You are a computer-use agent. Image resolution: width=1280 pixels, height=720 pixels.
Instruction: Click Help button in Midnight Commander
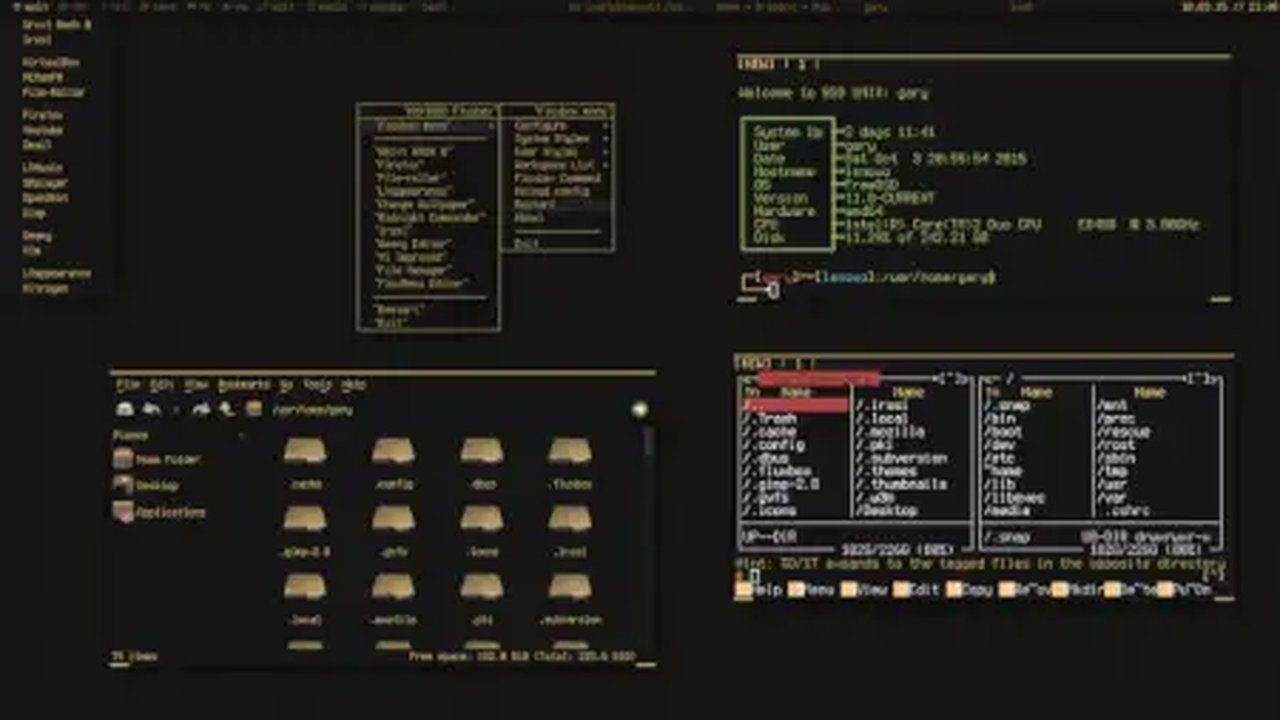(x=760, y=590)
